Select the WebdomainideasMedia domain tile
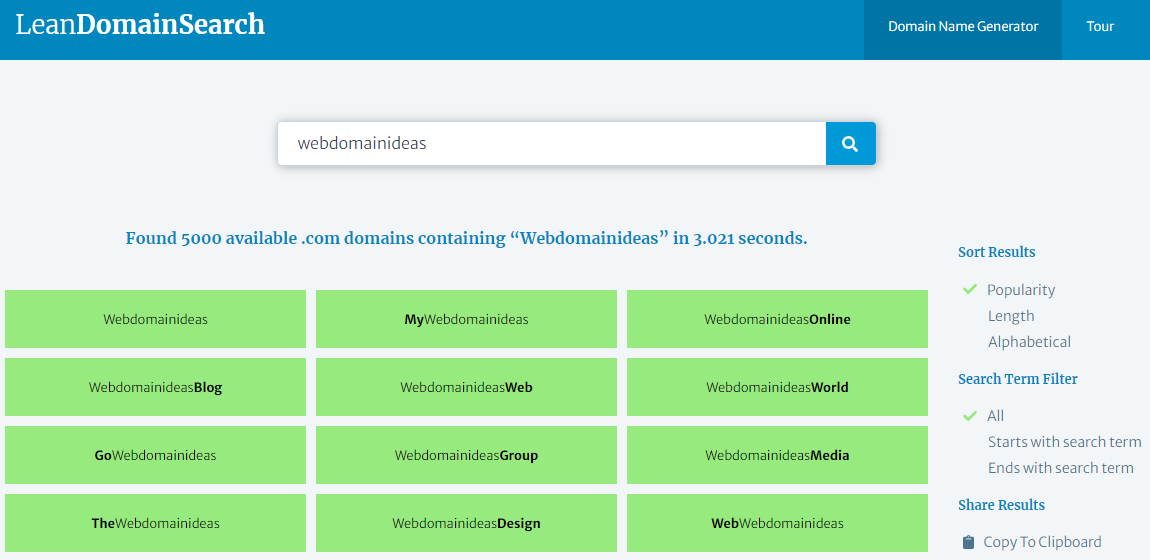 777,456
